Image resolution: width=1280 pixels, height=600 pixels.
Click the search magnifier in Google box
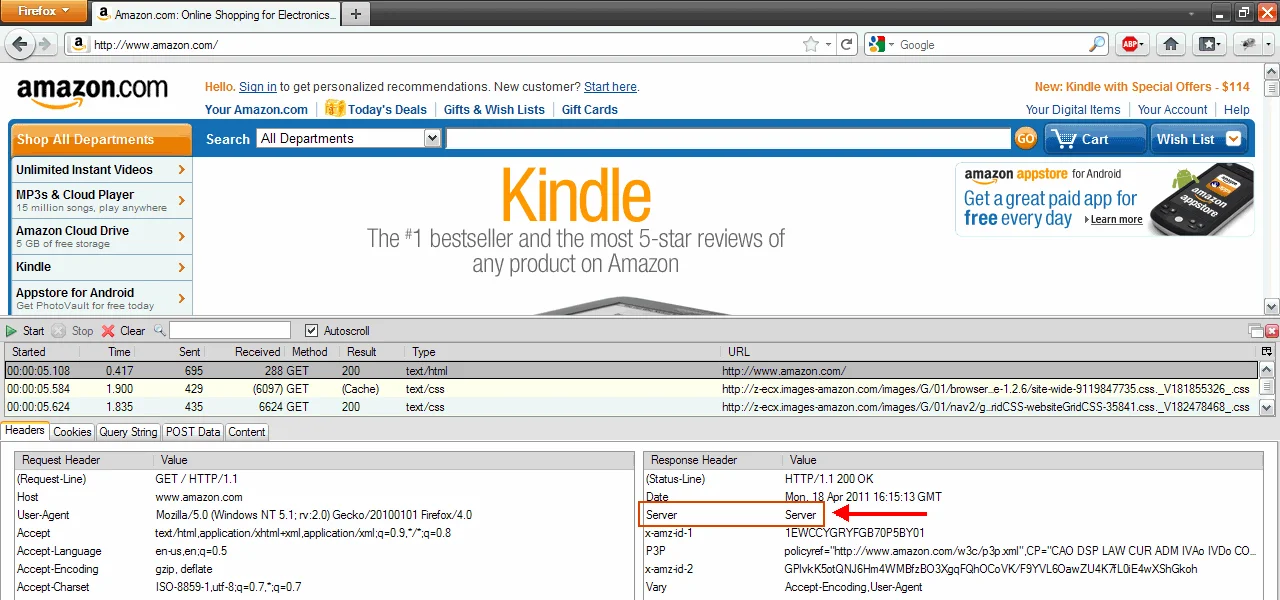[1097, 45]
